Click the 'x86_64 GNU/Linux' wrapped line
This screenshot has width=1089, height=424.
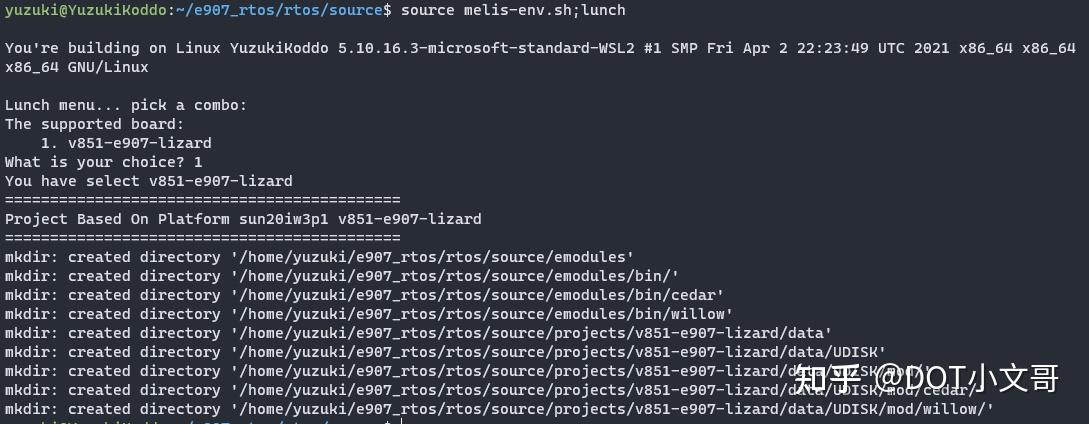coord(76,67)
